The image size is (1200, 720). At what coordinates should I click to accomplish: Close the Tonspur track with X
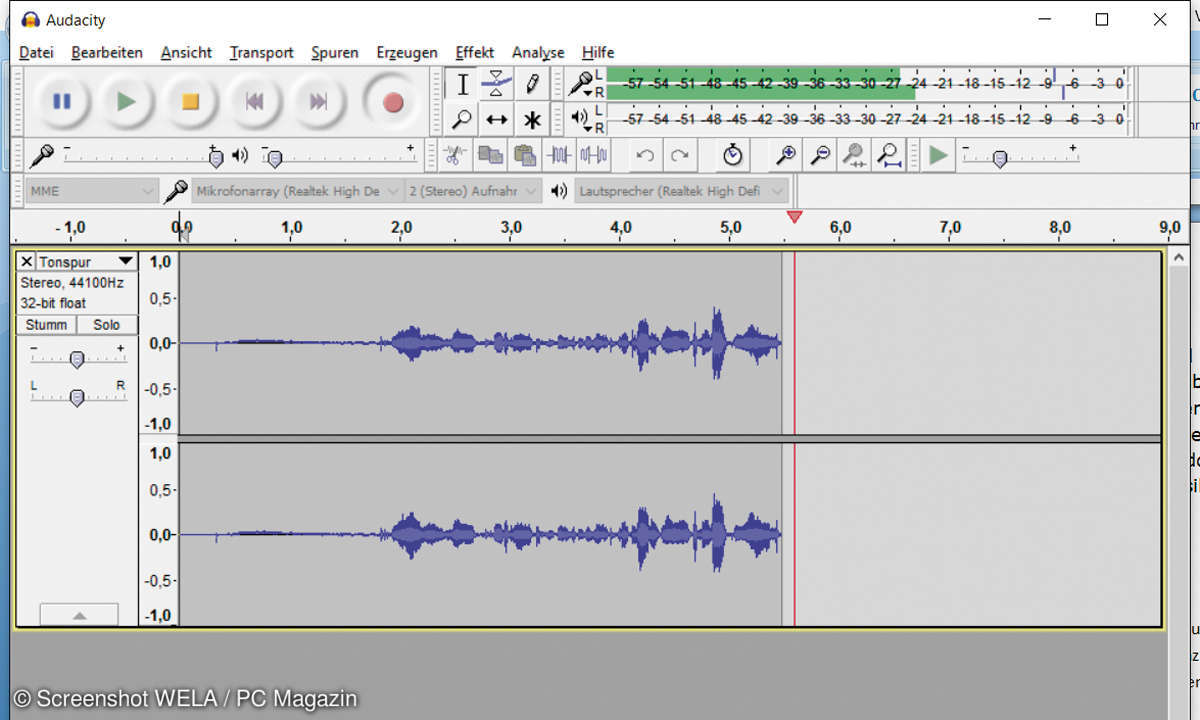pos(26,262)
